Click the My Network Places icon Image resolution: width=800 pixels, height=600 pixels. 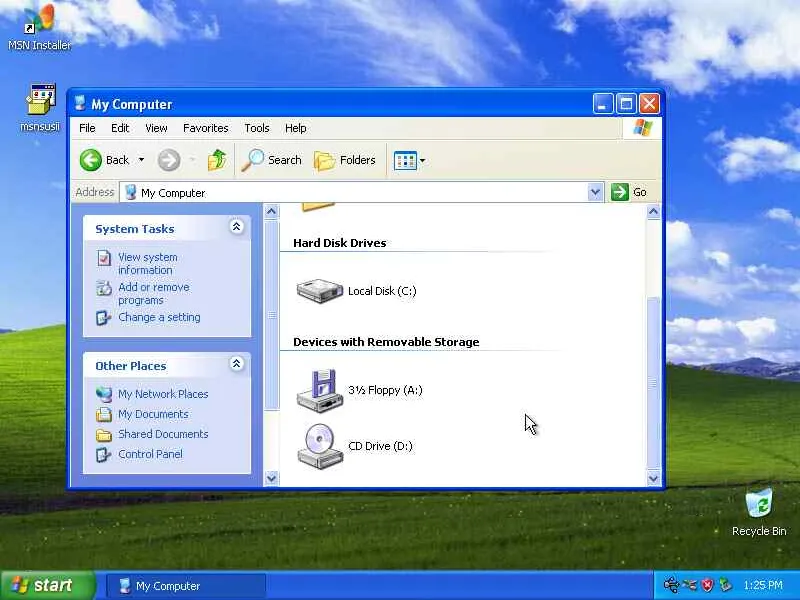pos(104,394)
